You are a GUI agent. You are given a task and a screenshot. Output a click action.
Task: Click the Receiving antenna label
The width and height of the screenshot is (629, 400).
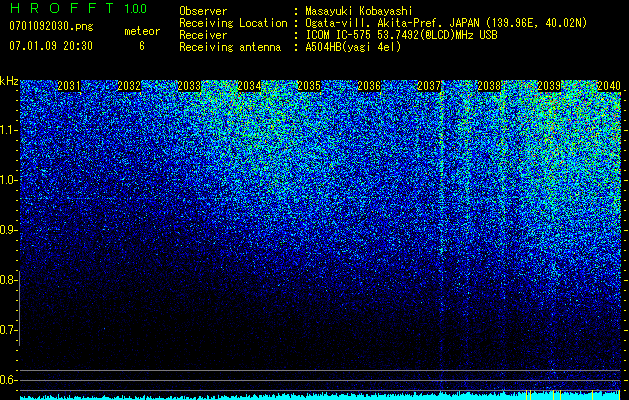(x=230, y=47)
